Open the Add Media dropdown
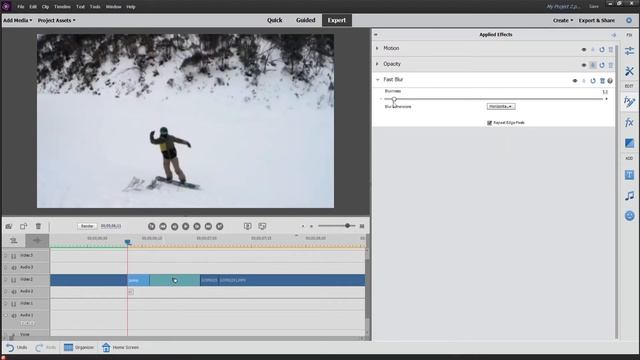640x360 pixels. [x=18, y=20]
